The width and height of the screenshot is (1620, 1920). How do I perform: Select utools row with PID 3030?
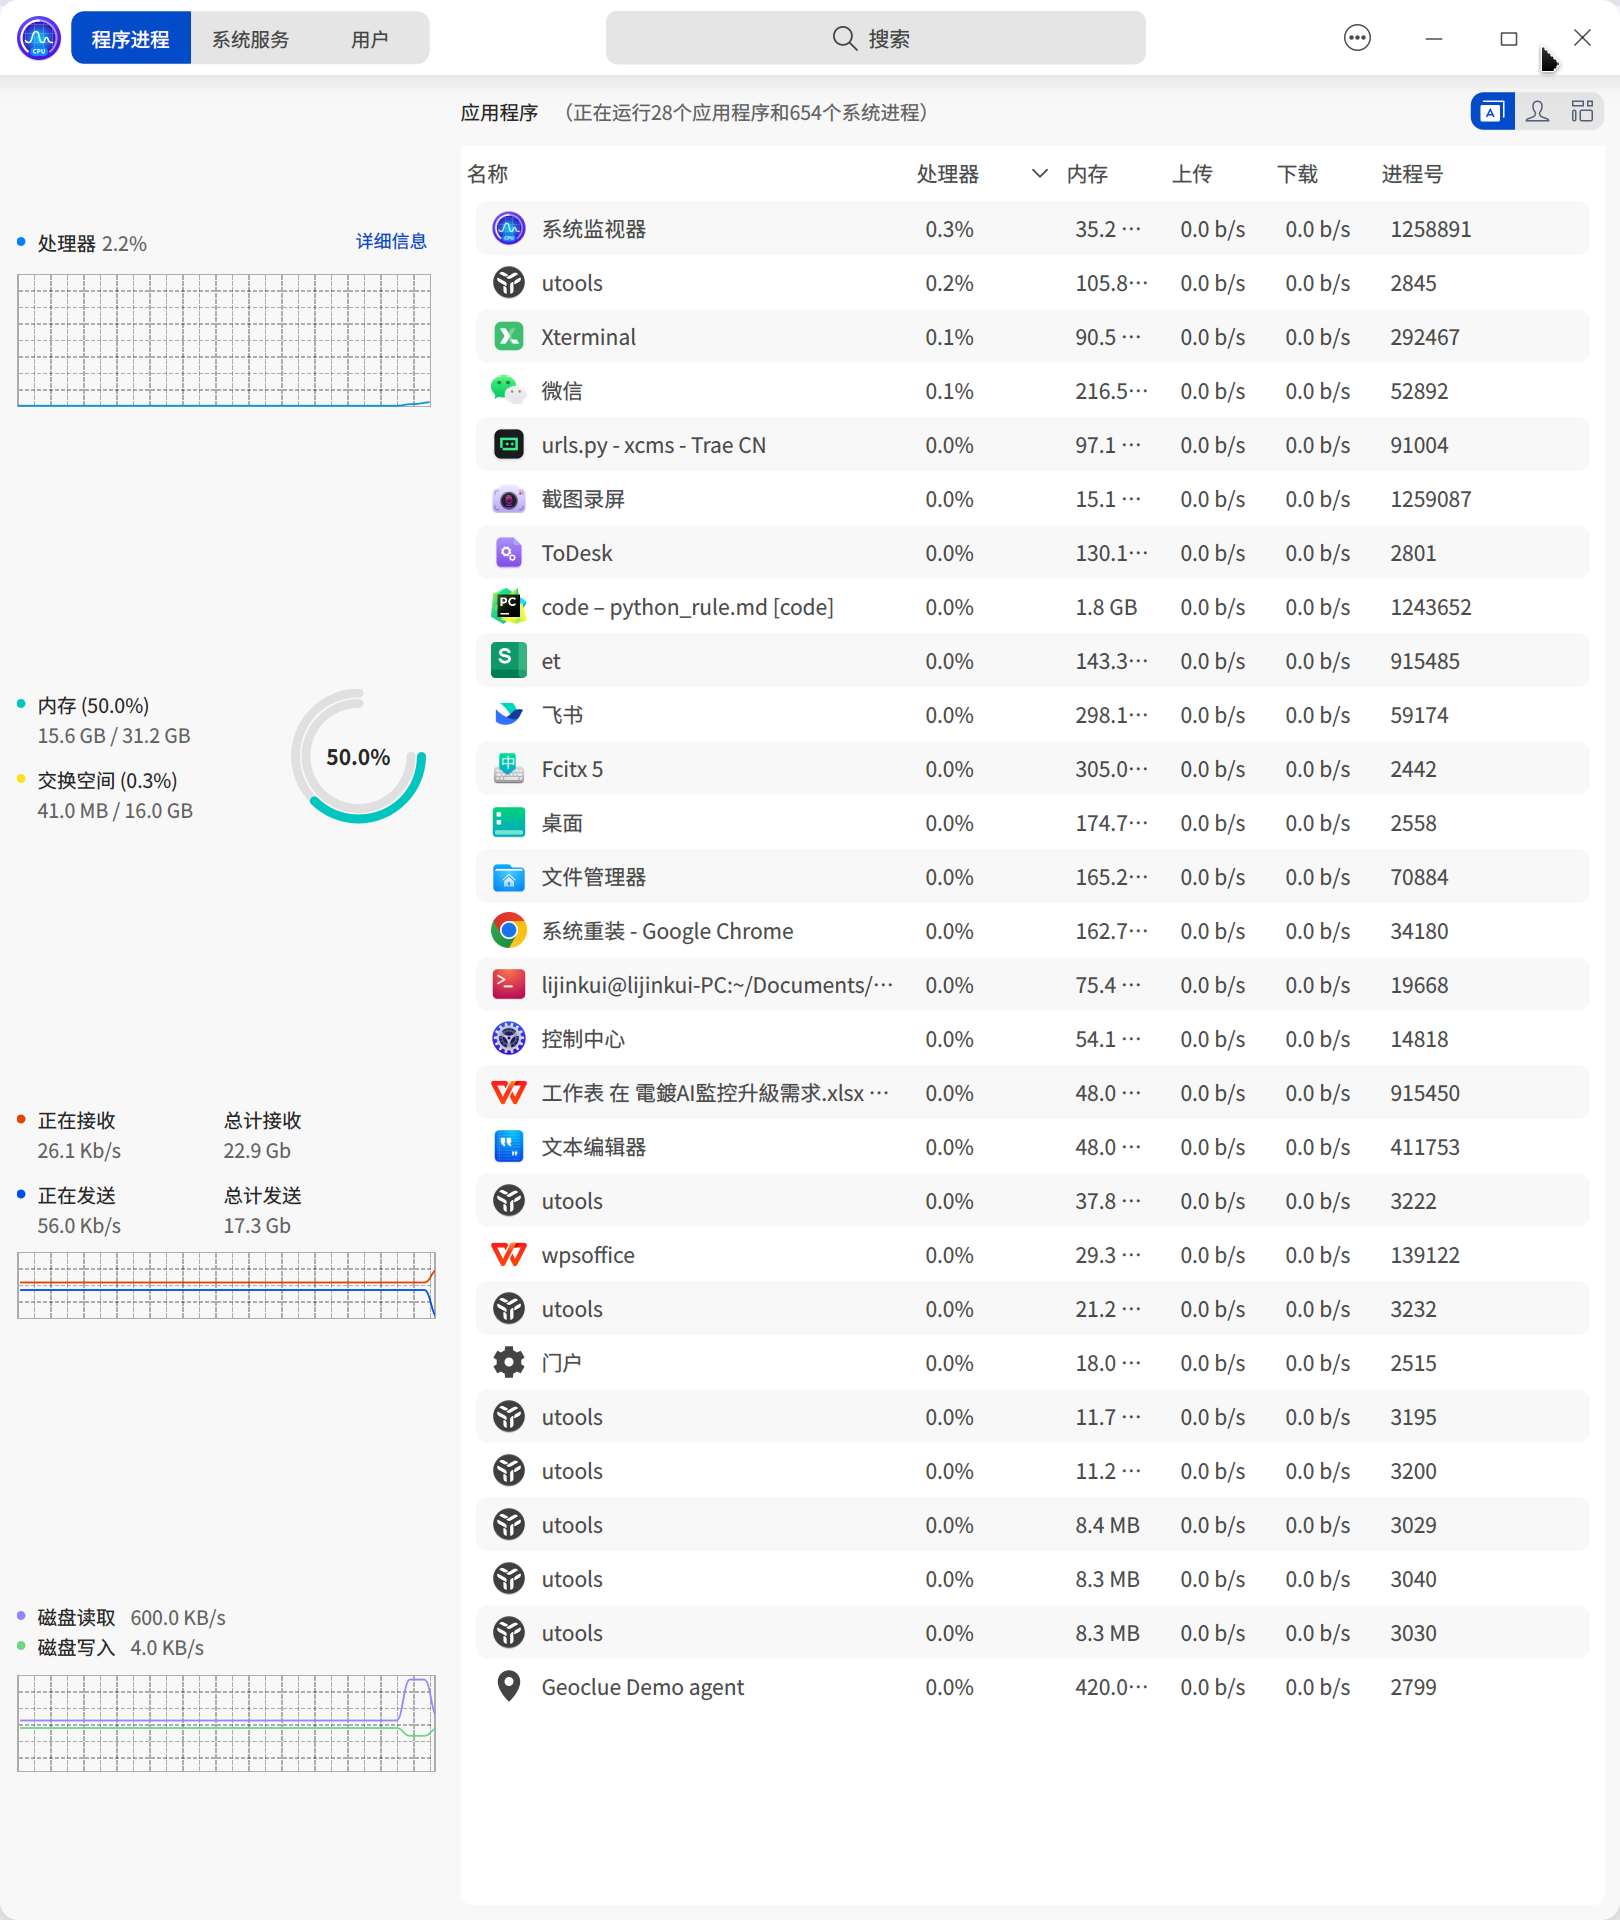(1032, 1633)
